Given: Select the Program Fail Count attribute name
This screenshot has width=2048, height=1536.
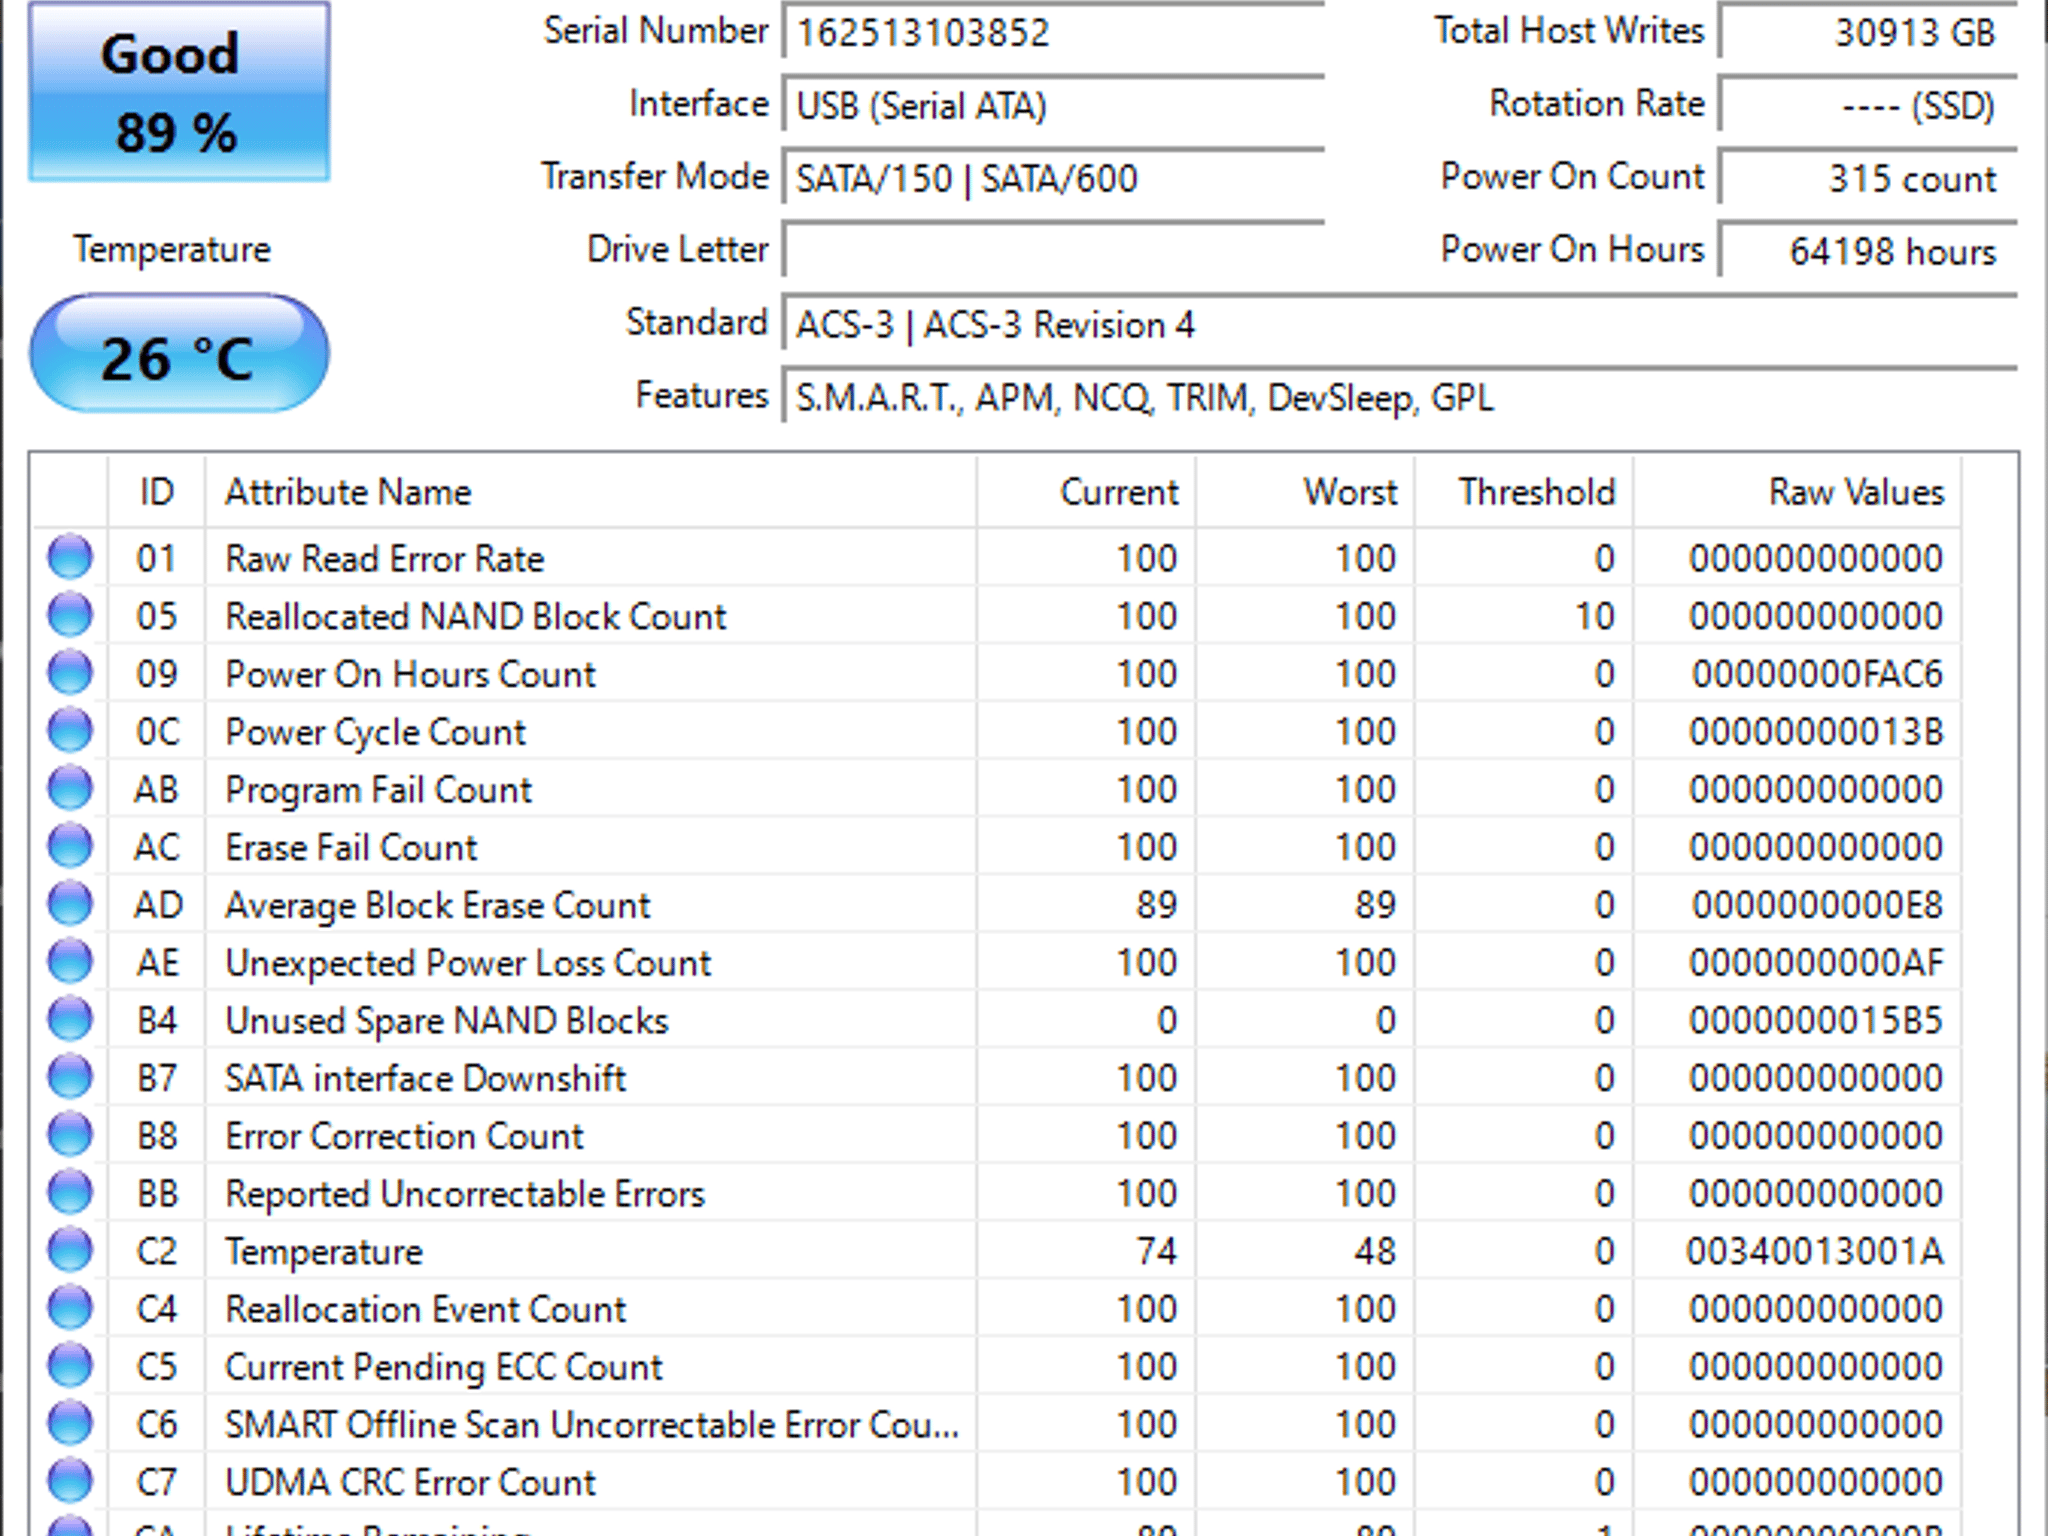Looking at the screenshot, I should 378,790.
